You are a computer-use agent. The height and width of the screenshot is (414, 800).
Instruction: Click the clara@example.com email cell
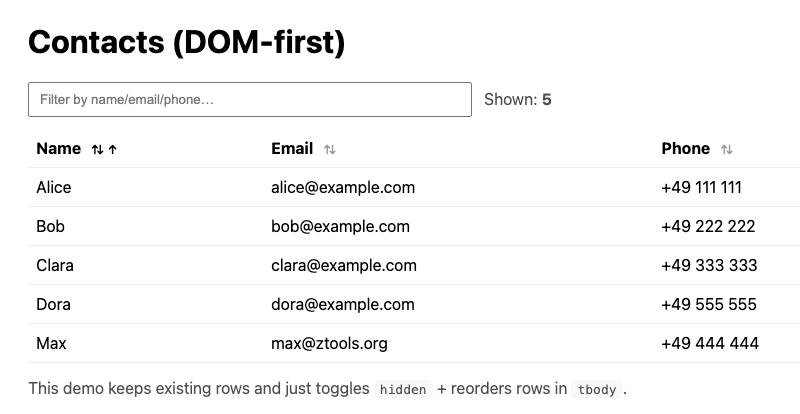pos(343,265)
